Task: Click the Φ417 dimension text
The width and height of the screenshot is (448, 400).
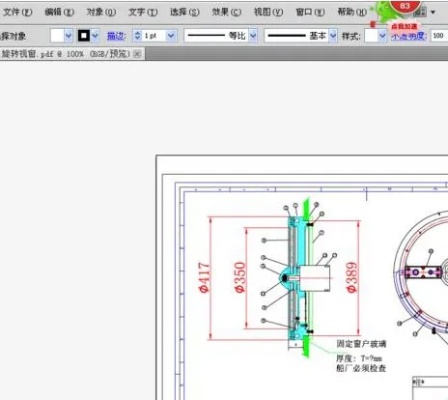Action: [205, 277]
